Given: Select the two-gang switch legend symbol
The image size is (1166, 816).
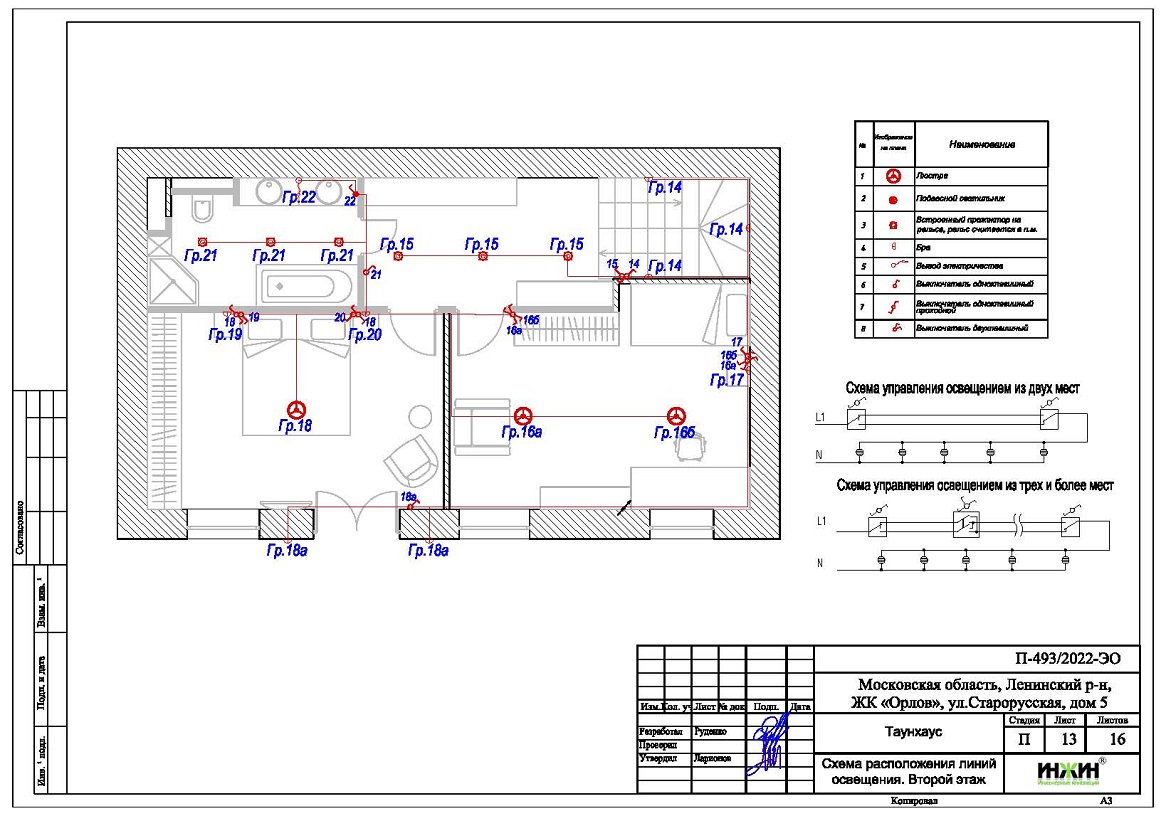Looking at the screenshot, I should tap(892, 328).
